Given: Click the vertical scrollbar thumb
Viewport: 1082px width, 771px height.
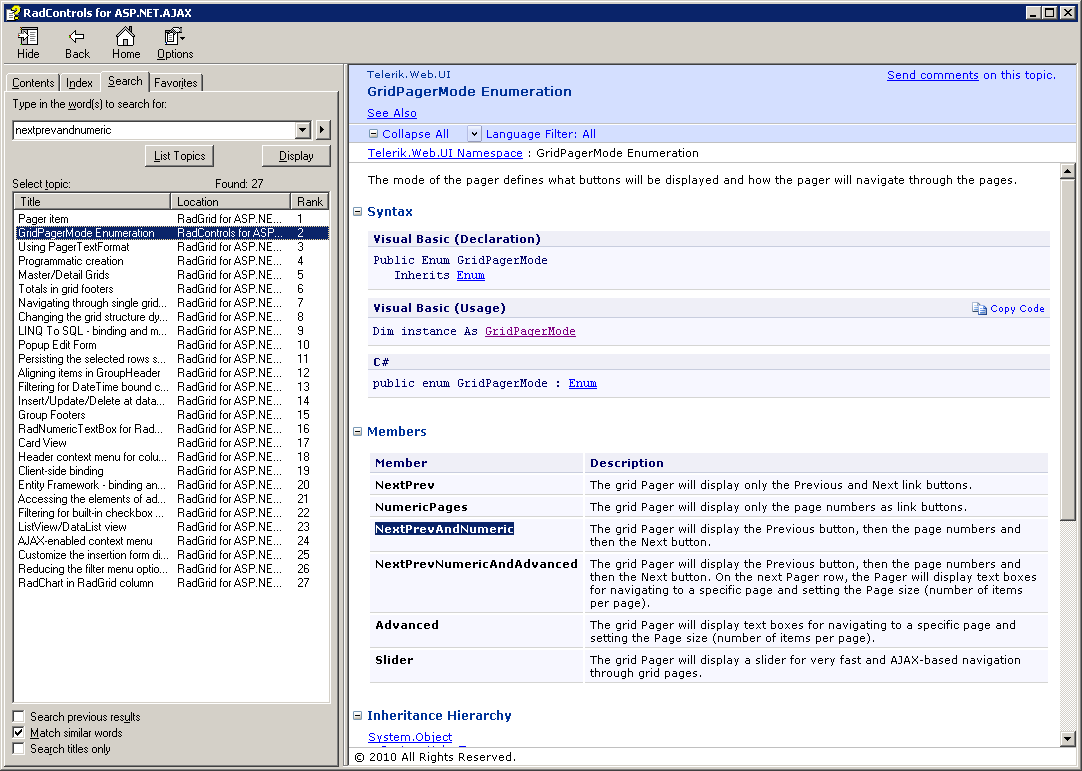Looking at the screenshot, I should (x=1067, y=349).
